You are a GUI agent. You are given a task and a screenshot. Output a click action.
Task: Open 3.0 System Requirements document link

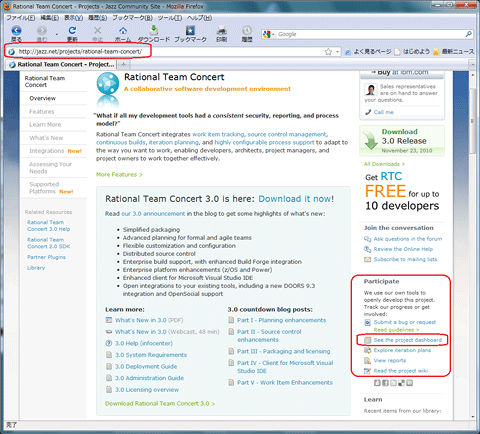click(x=151, y=355)
